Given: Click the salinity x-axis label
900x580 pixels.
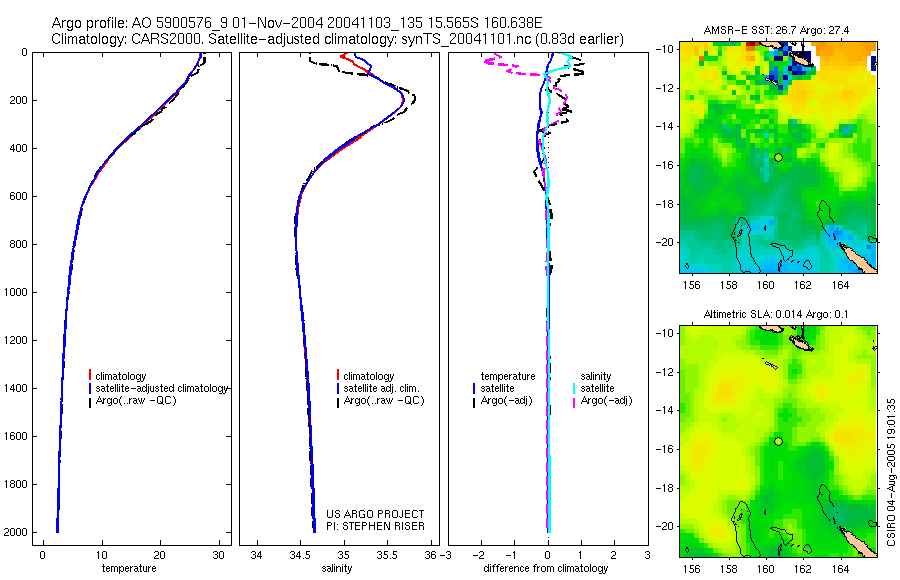Looking at the screenshot, I should point(337,569).
